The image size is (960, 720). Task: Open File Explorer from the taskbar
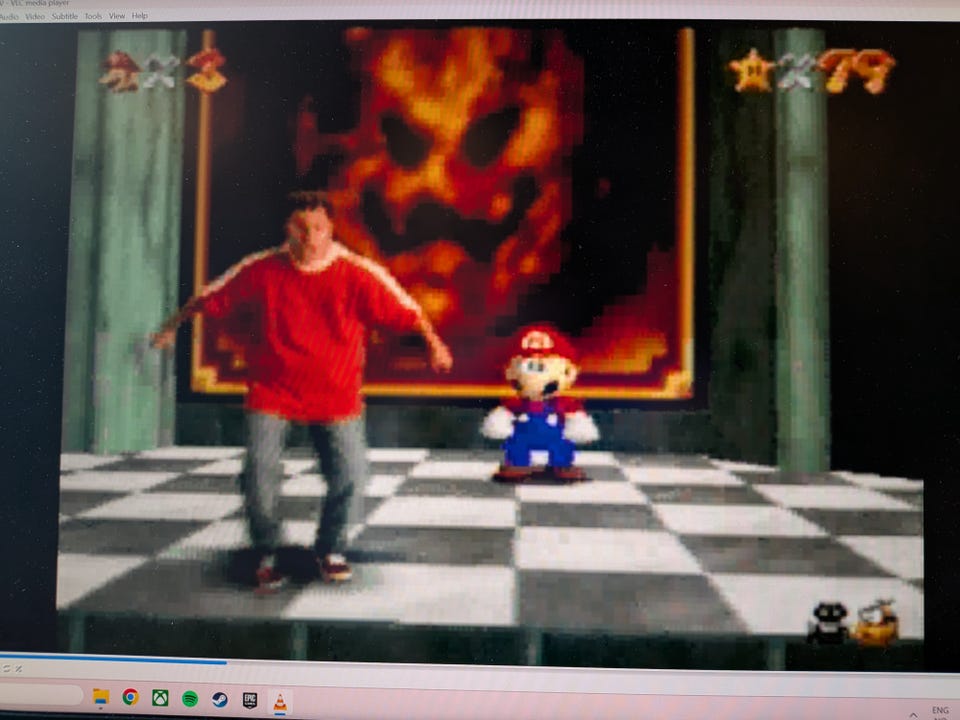pyautogui.click(x=100, y=697)
